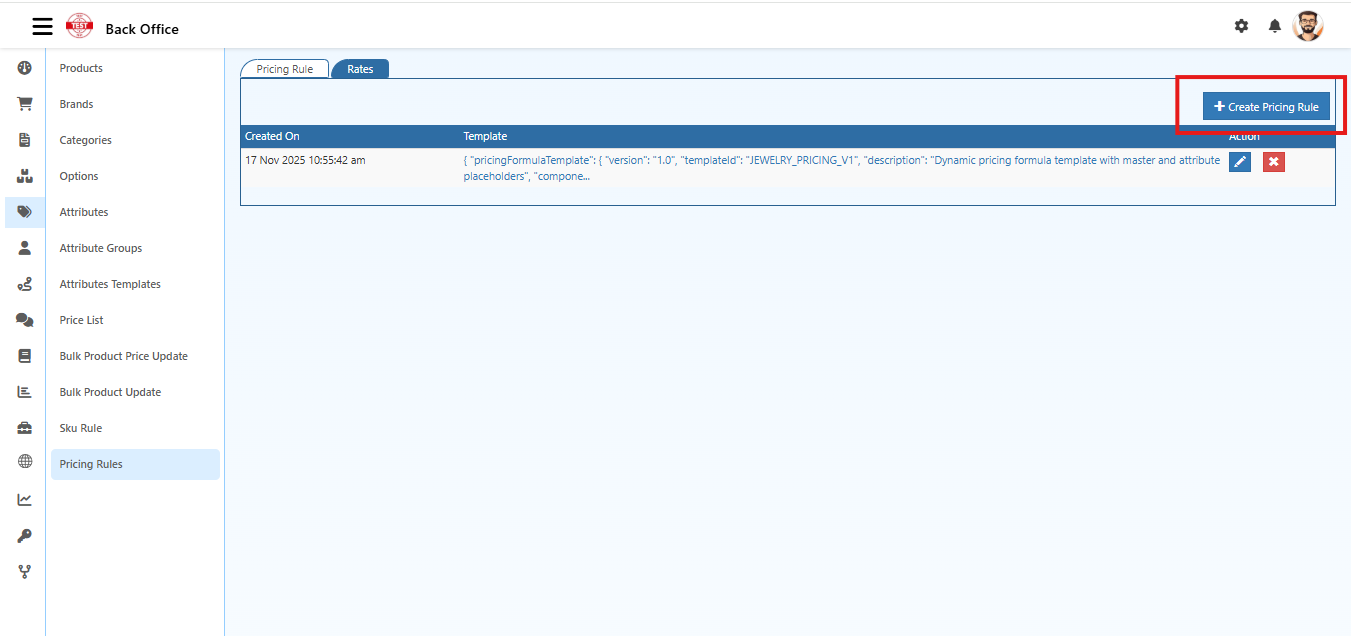This screenshot has width=1351, height=636.
Task: Open Bulk Product Price Update from the sidebar
Action: [123, 355]
